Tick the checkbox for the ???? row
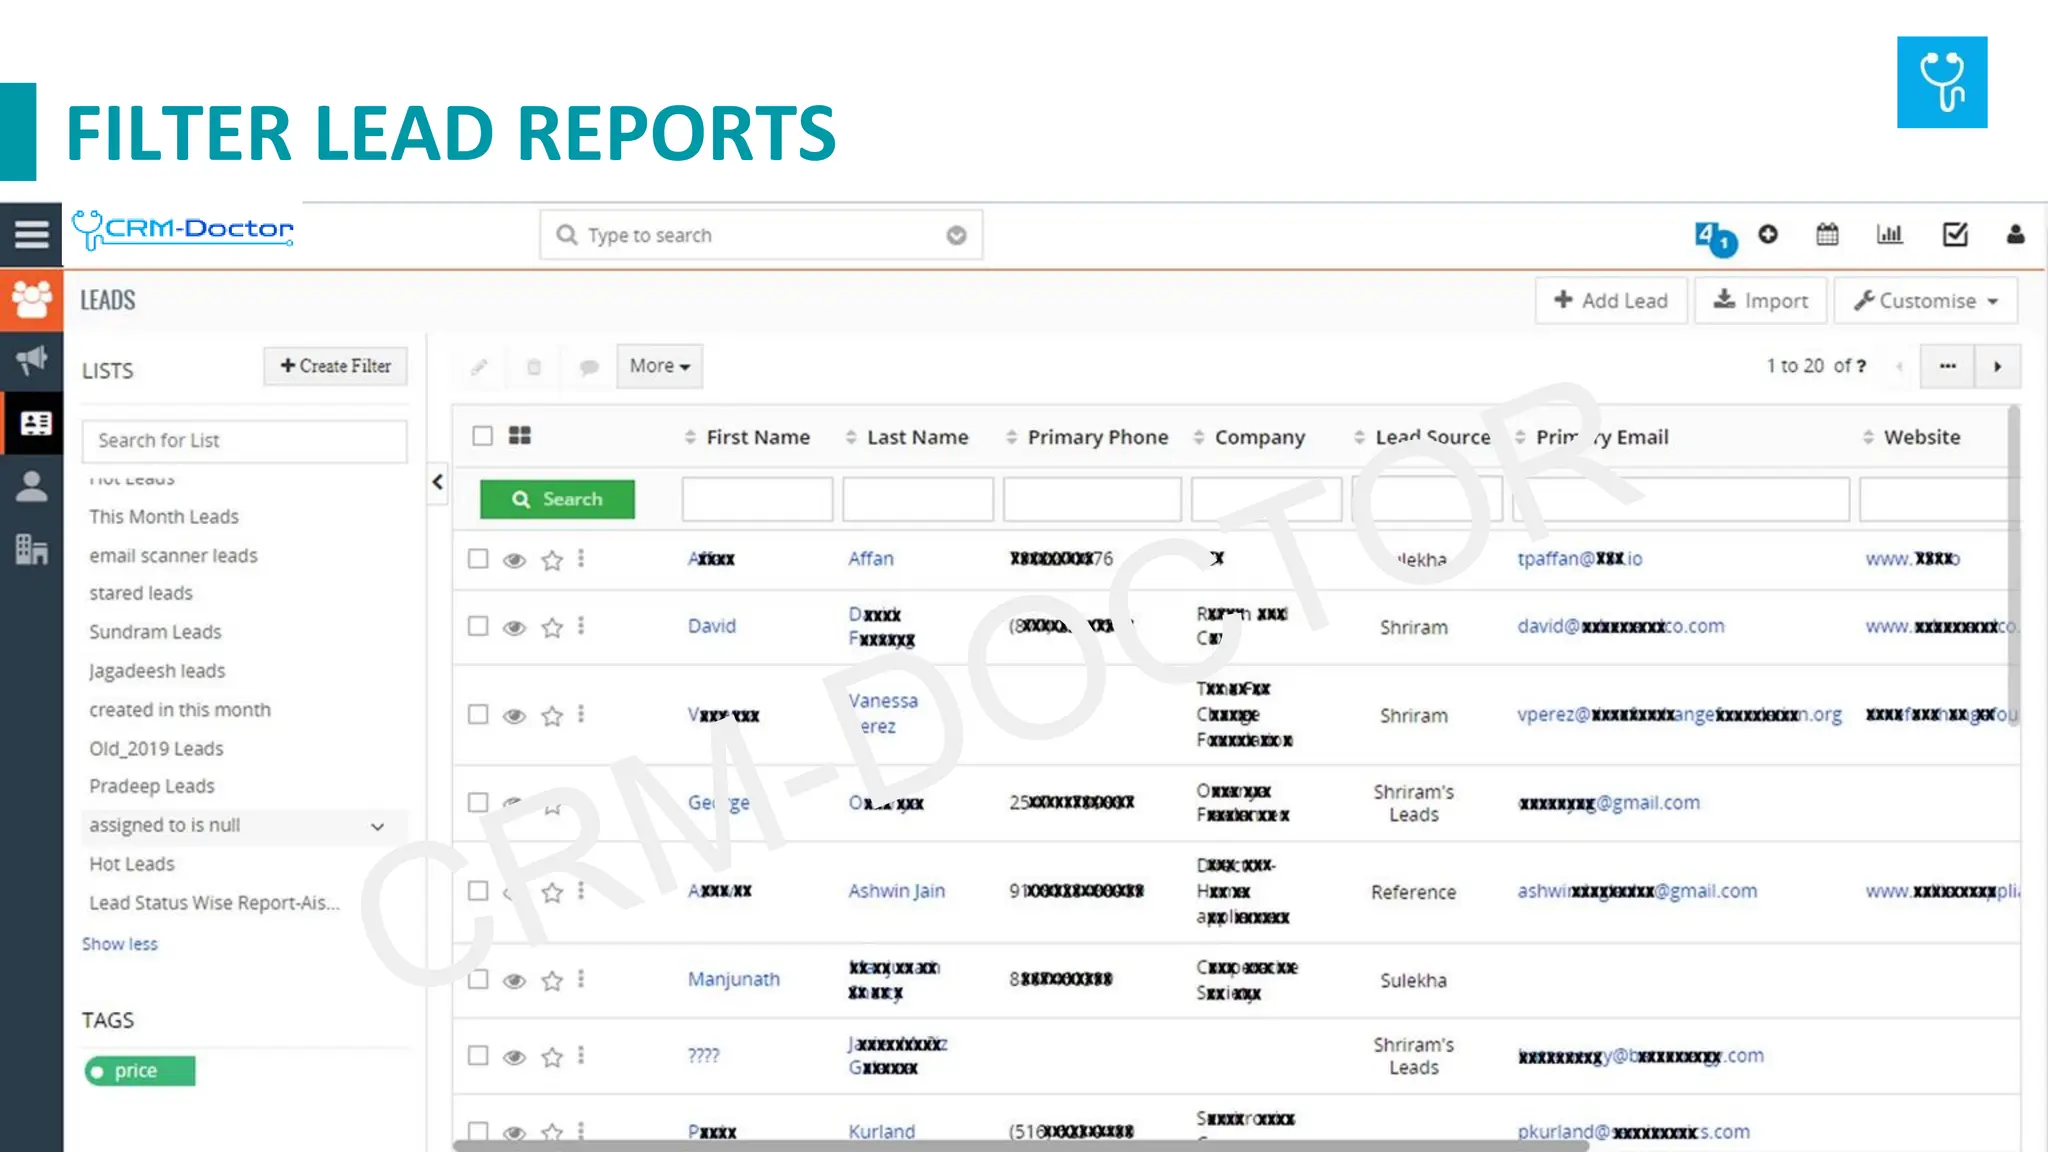 click(478, 1056)
